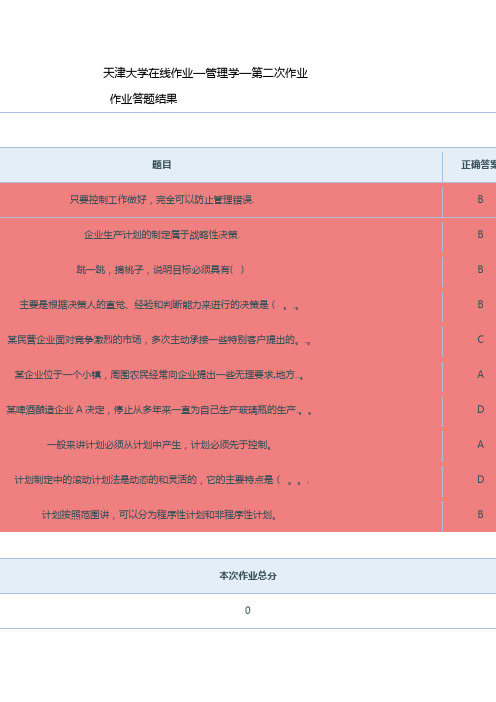Screen dimensions: 496x702
Task: Click answer B for 主要是根据决策人 row
Action: [480, 305]
